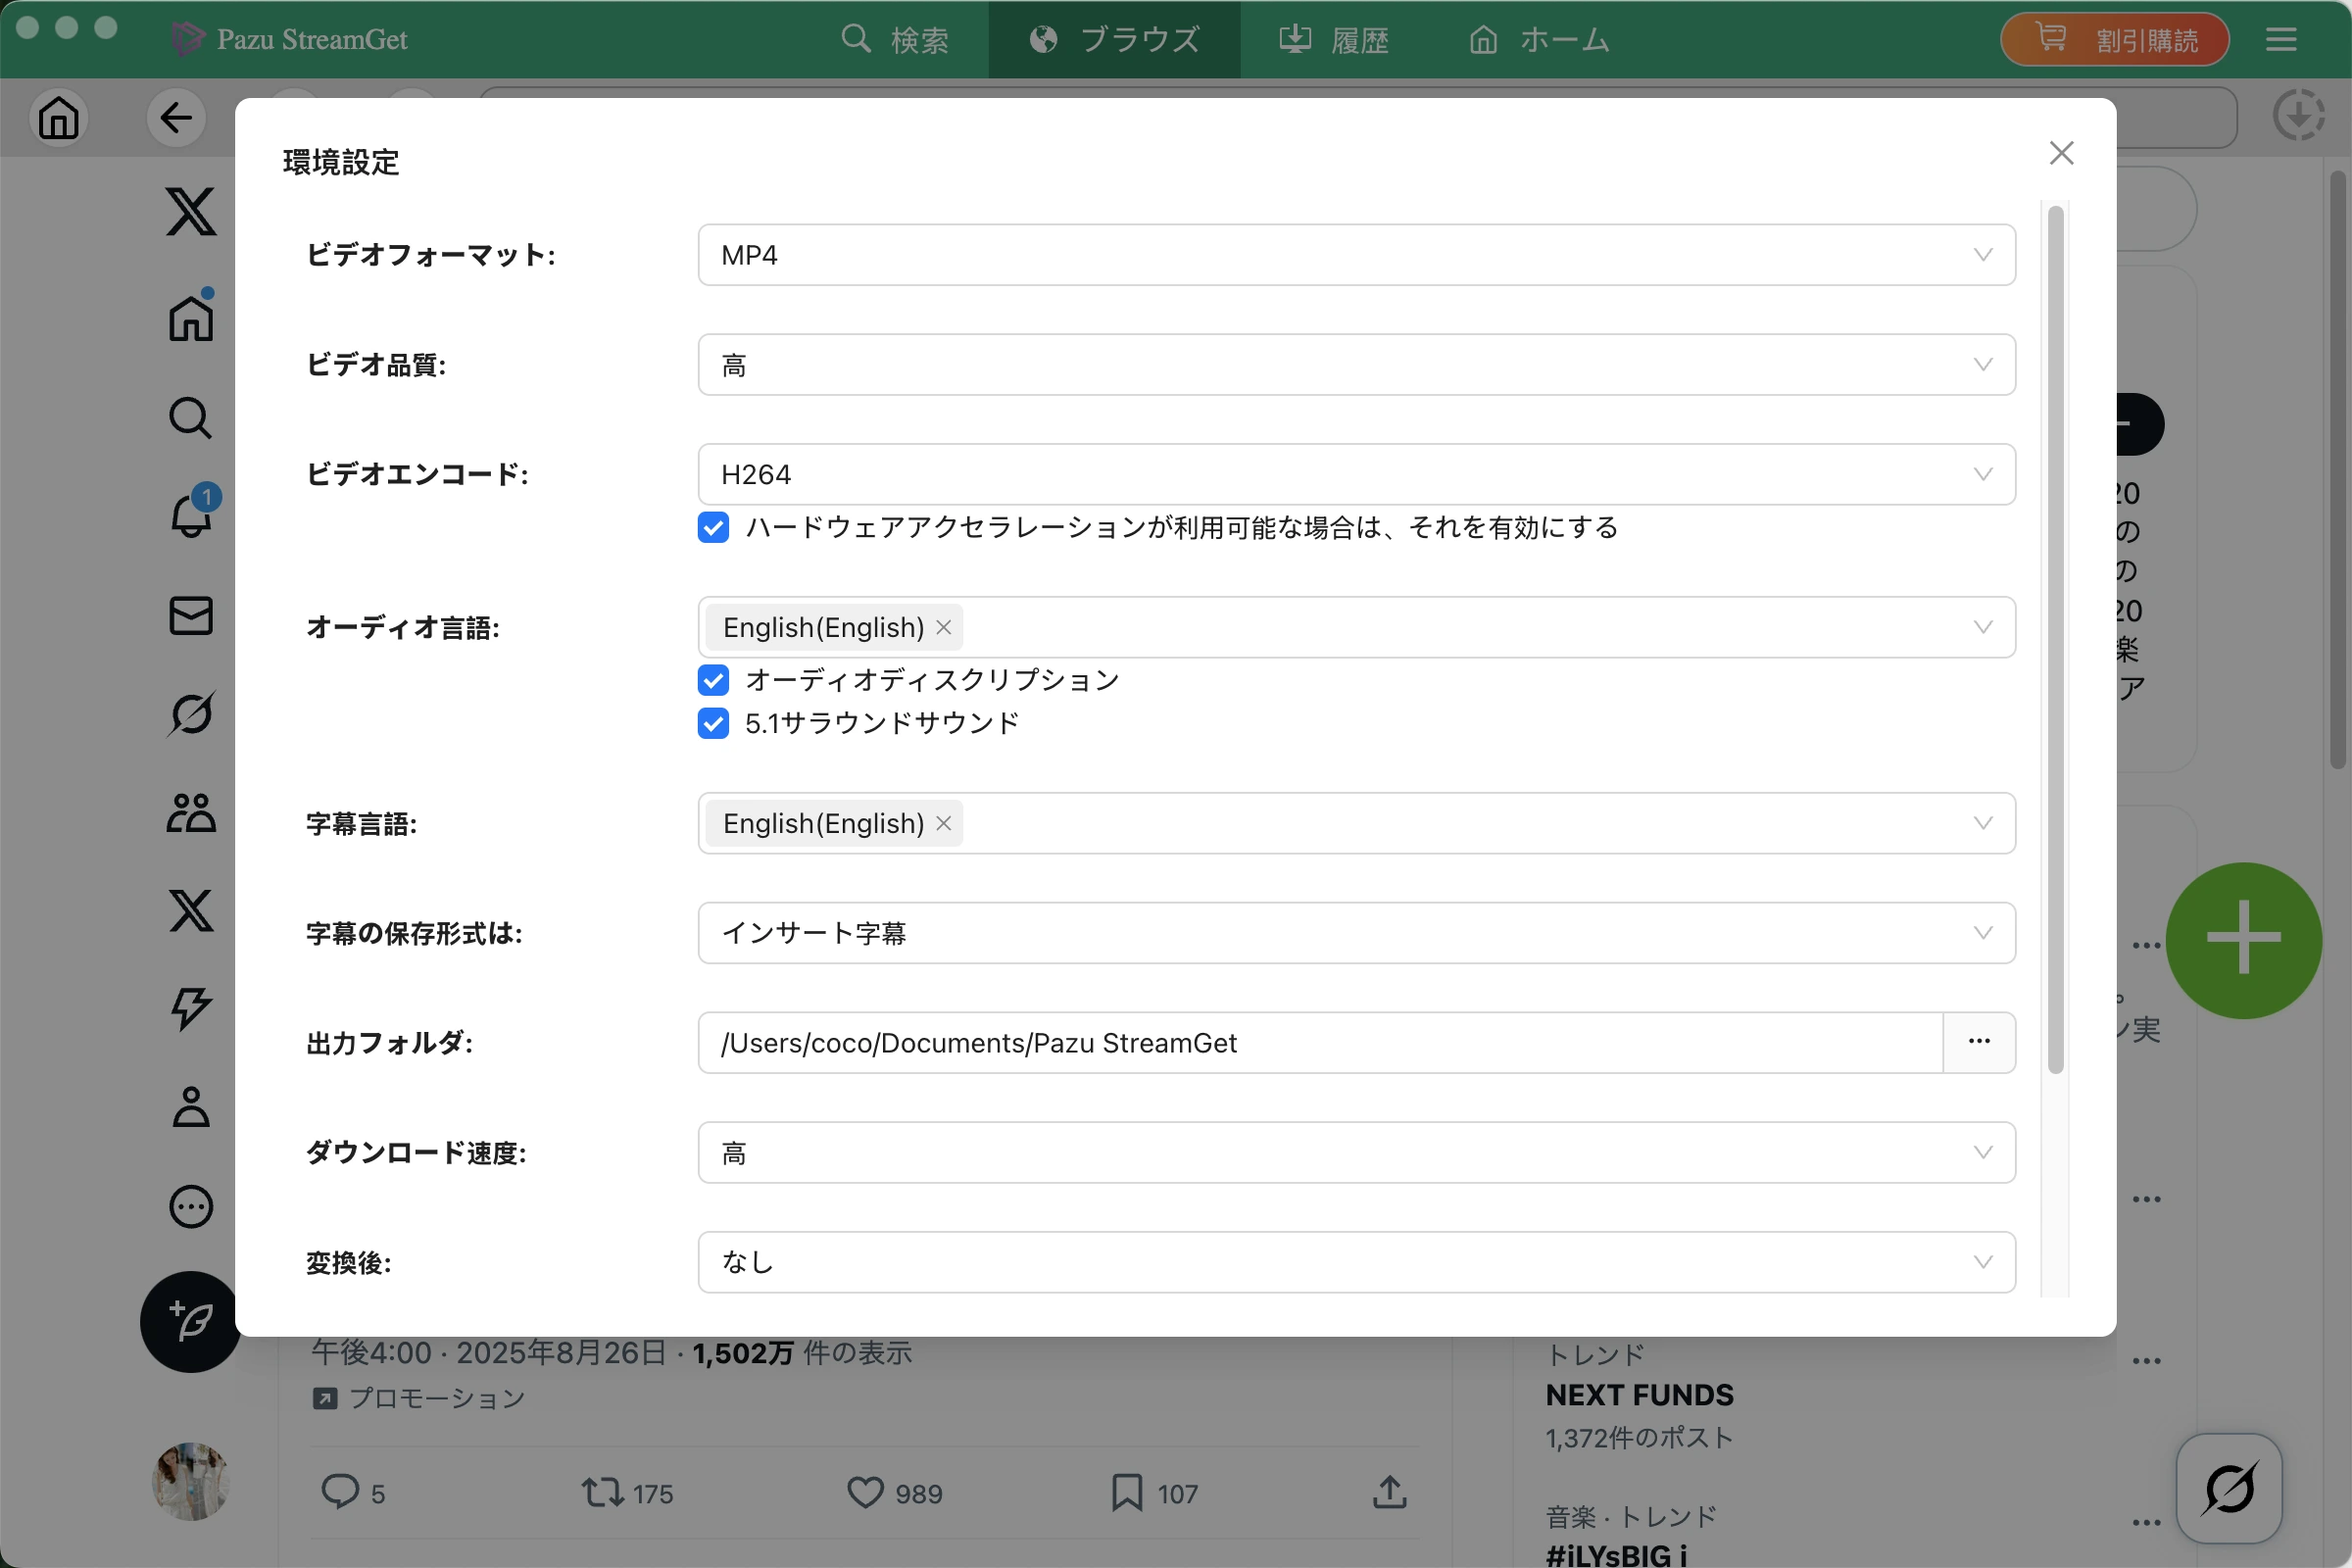Click repost icon with 175 reposts
This screenshot has height=1568, width=2352.
click(603, 1492)
